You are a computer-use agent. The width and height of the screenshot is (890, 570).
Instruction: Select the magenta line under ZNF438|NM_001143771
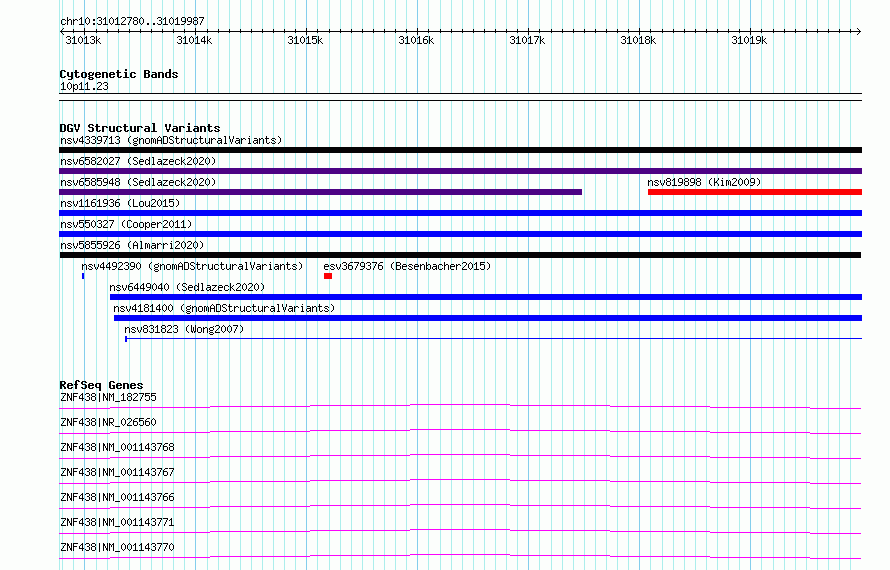460,531
